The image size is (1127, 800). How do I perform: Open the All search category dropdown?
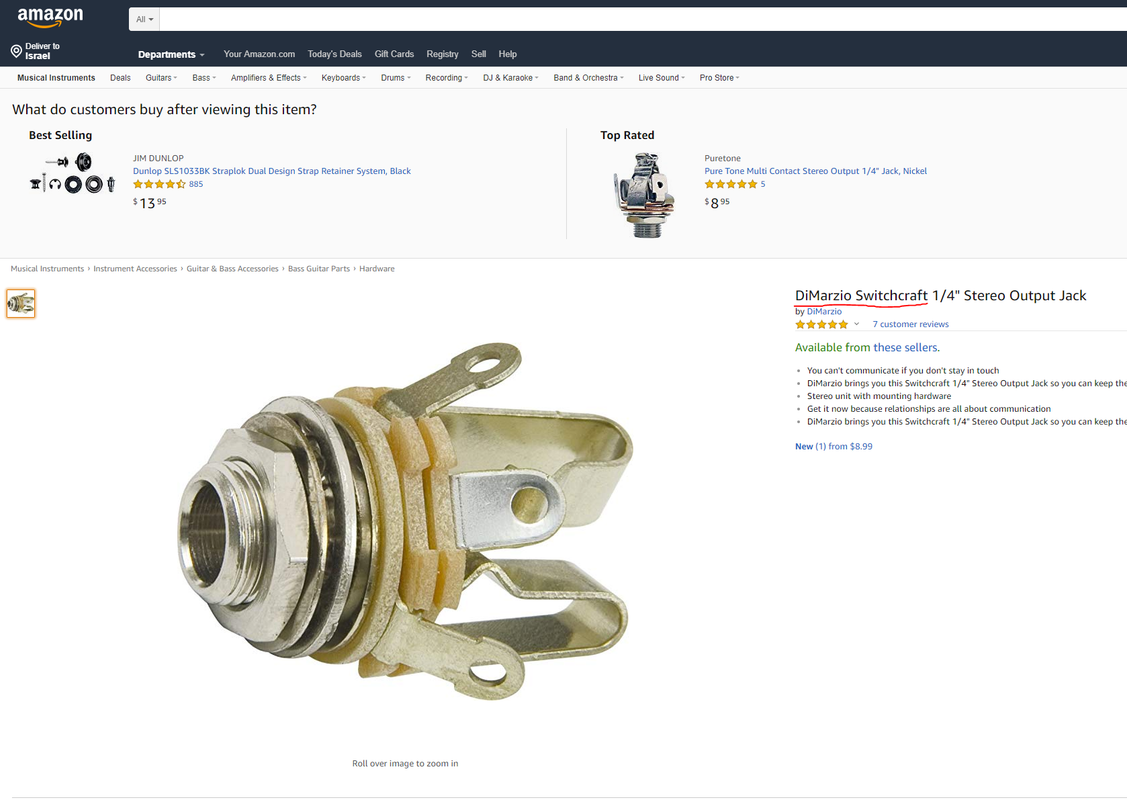coord(144,19)
